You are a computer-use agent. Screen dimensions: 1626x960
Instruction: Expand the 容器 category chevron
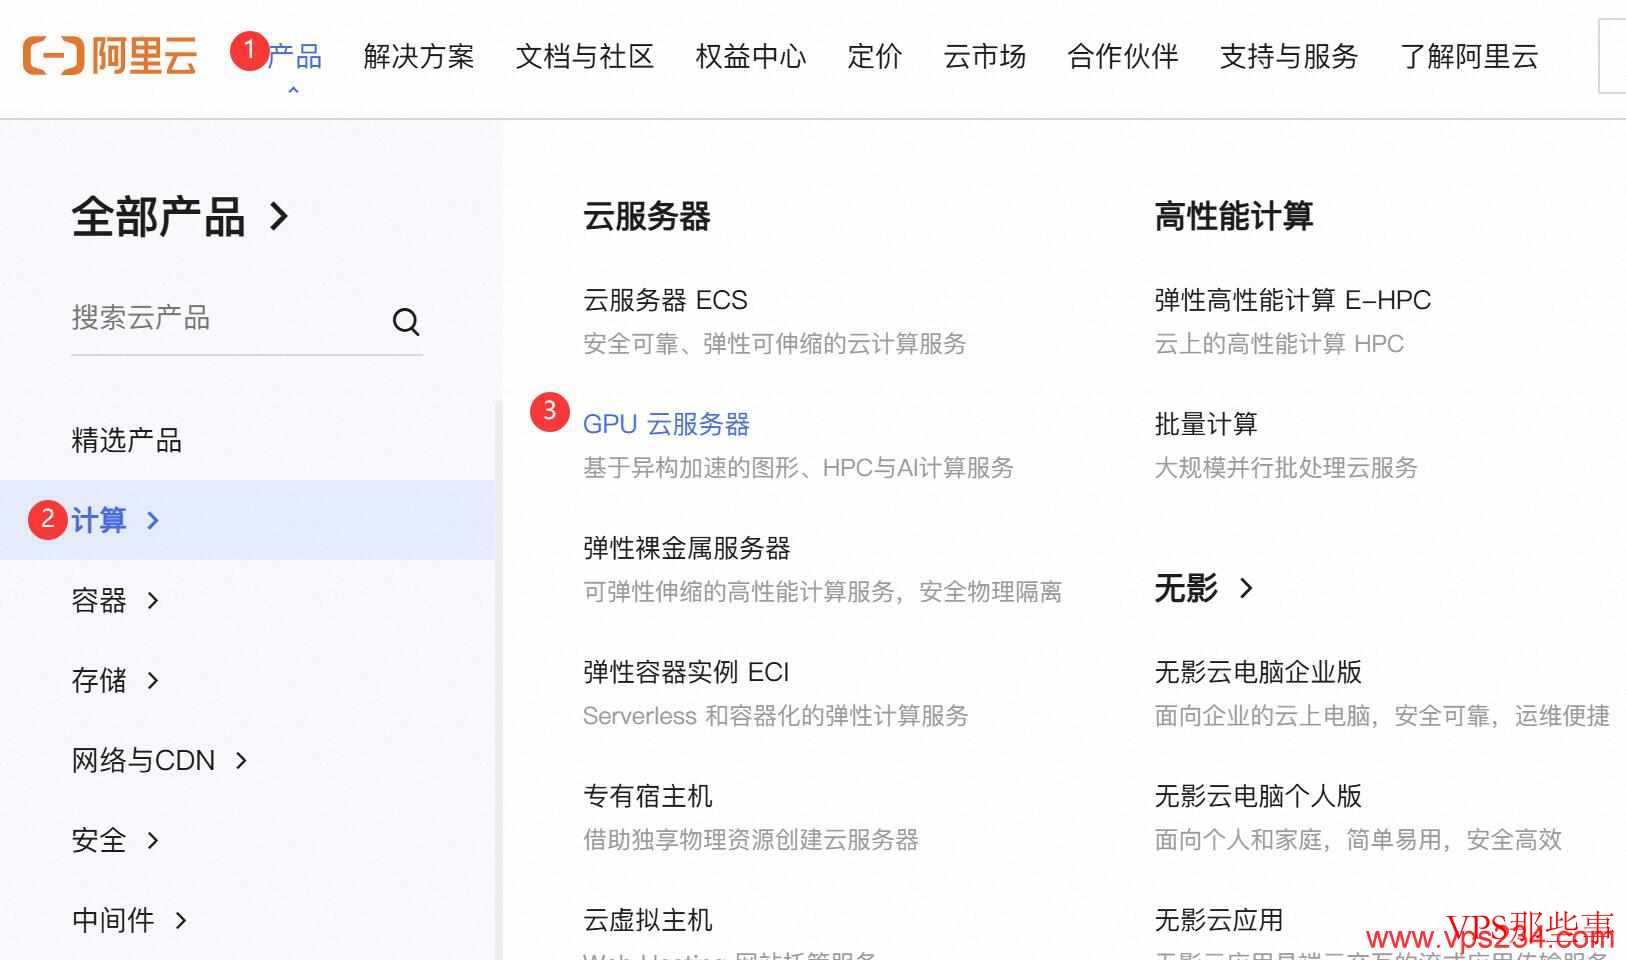(153, 600)
